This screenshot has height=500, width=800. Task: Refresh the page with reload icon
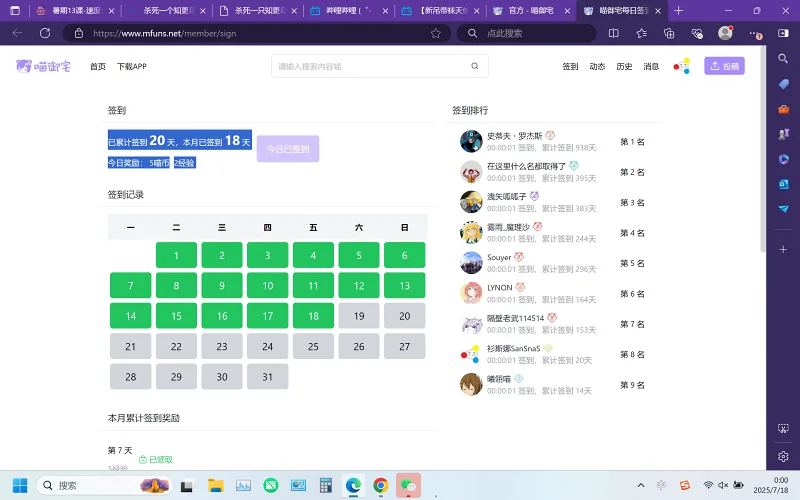click(45, 33)
